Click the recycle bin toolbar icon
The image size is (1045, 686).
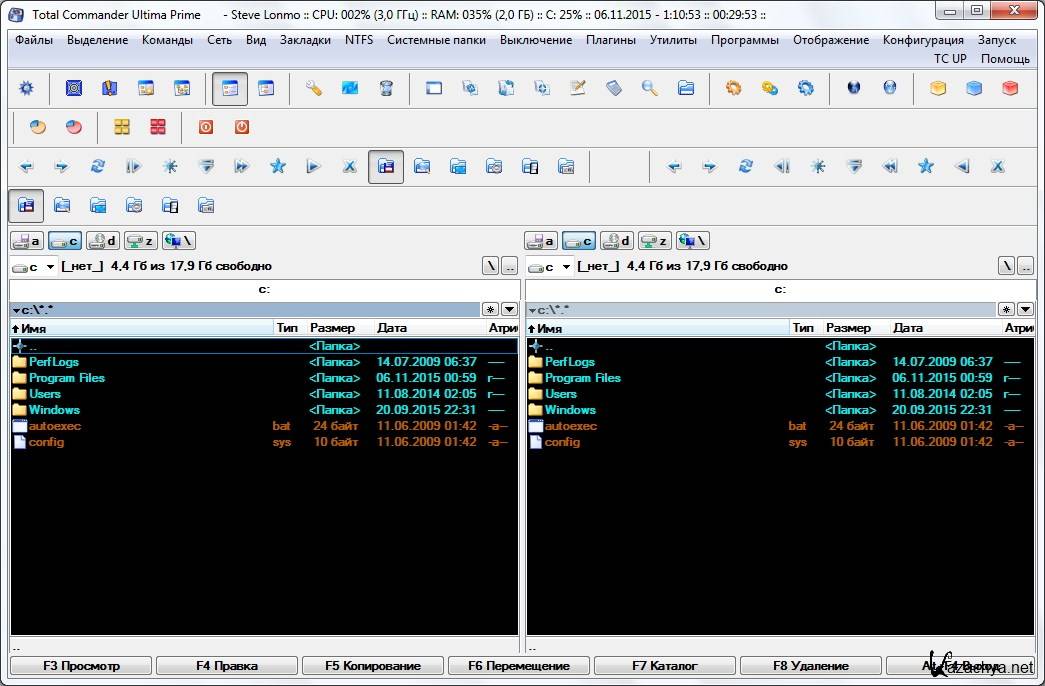pyautogui.click(x=386, y=89)
